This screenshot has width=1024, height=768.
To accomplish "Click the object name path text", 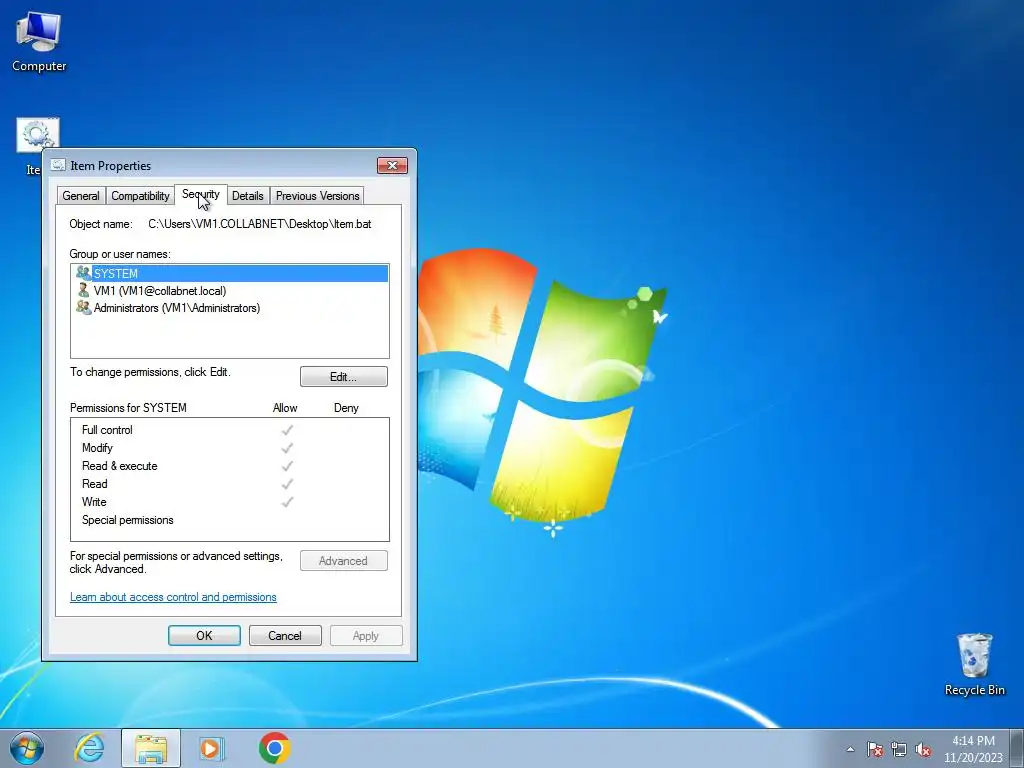I will 260,224.
